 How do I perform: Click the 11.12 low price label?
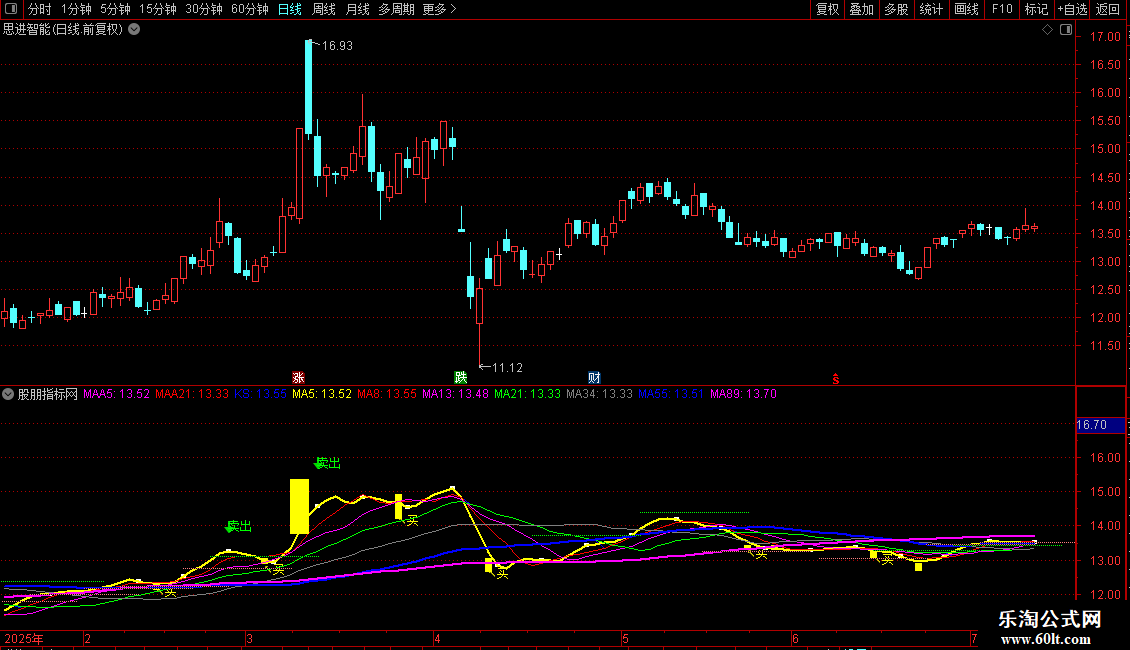pos(507,368)
